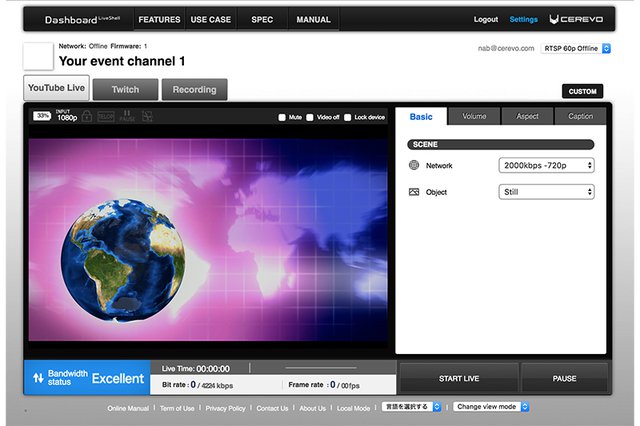Screen dimensions: 640x426
Task: Toggle the Video off checkbox
Action: [311, 117]
